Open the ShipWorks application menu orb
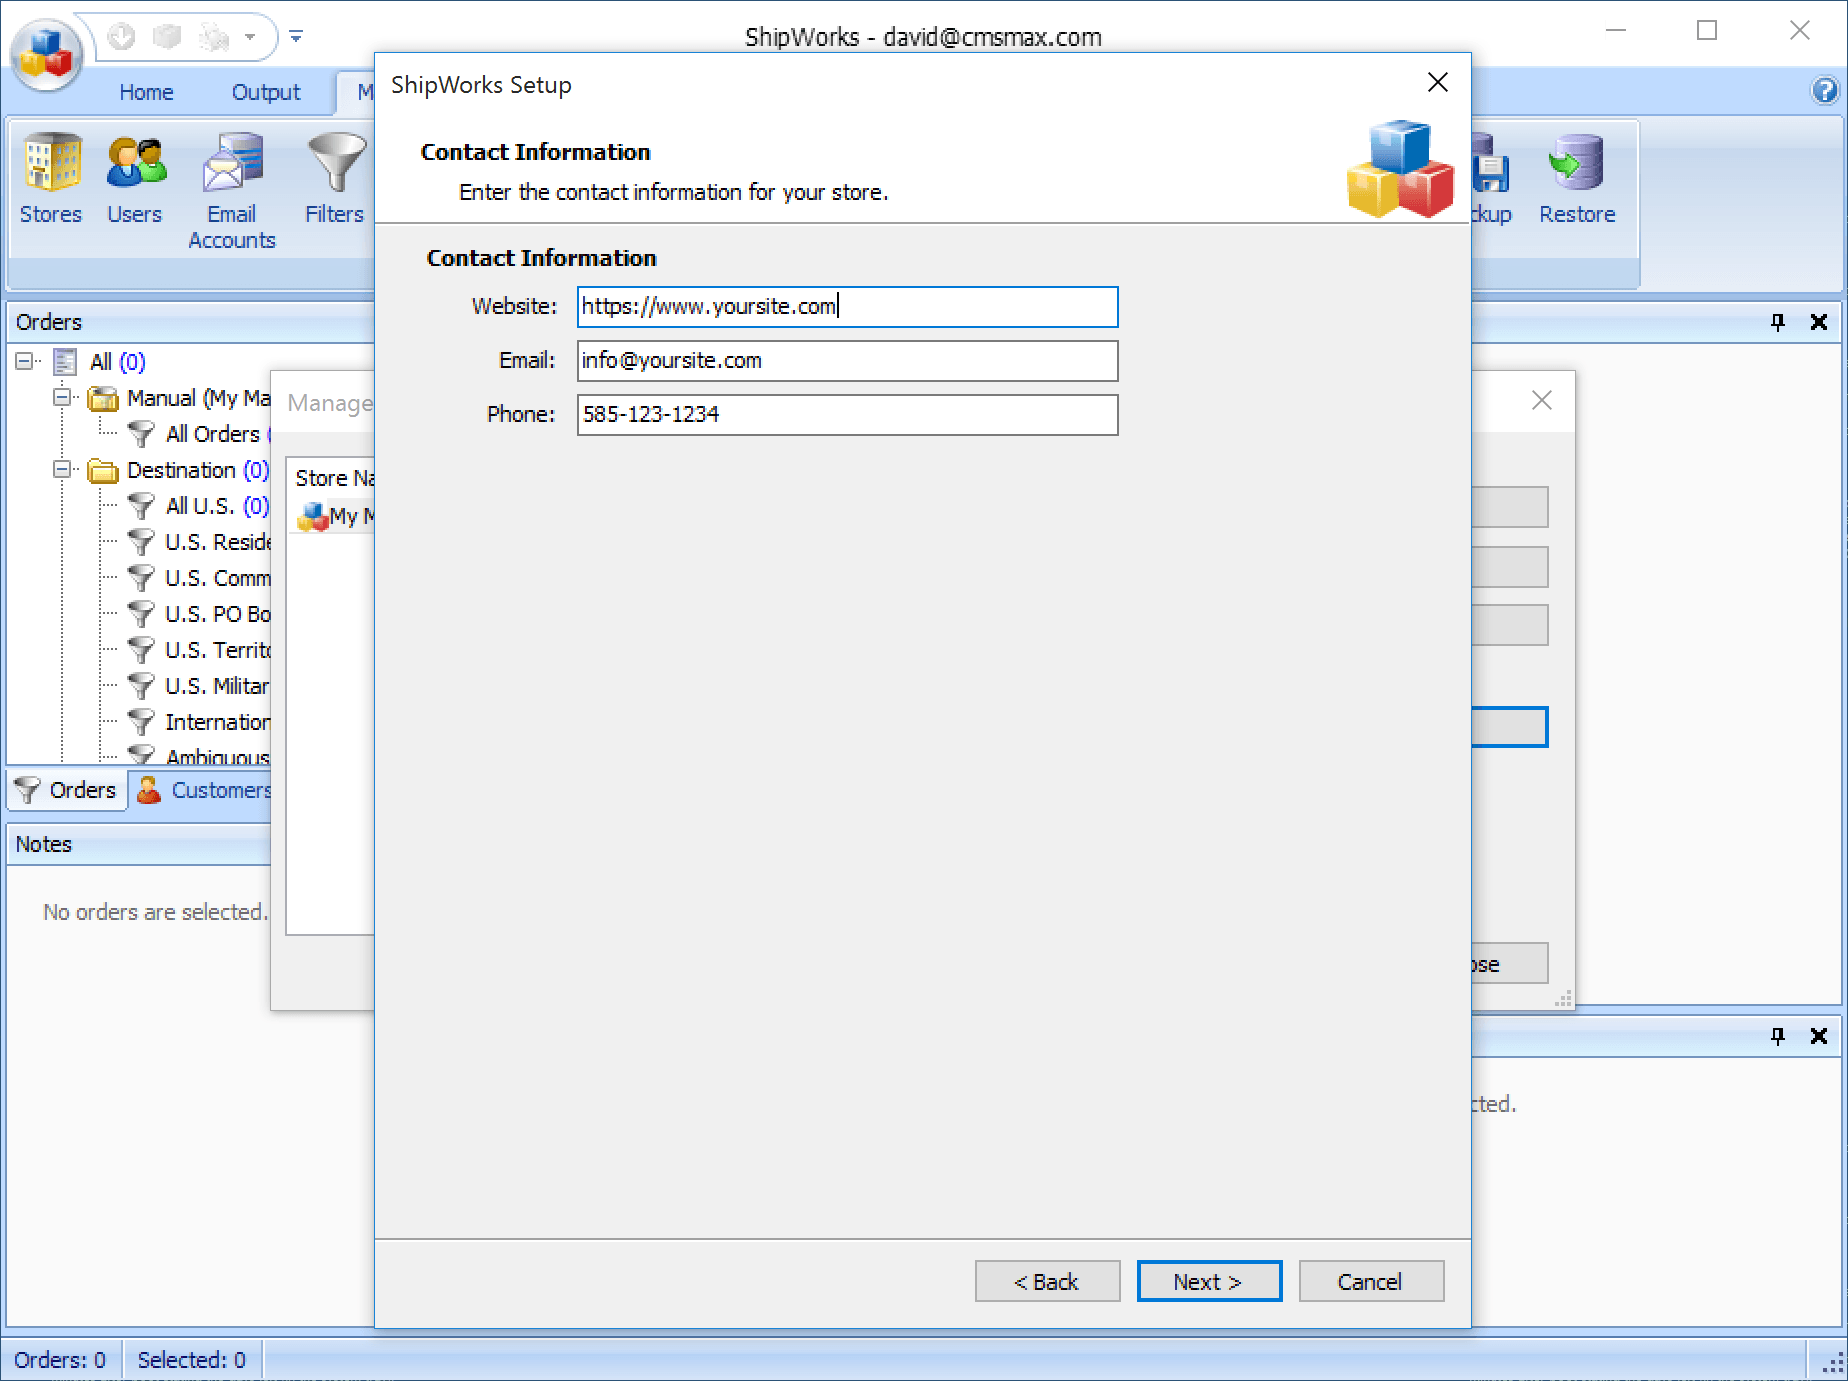Image resolution: width=1848 pixels, height=1381 pixels. [46, 54]
